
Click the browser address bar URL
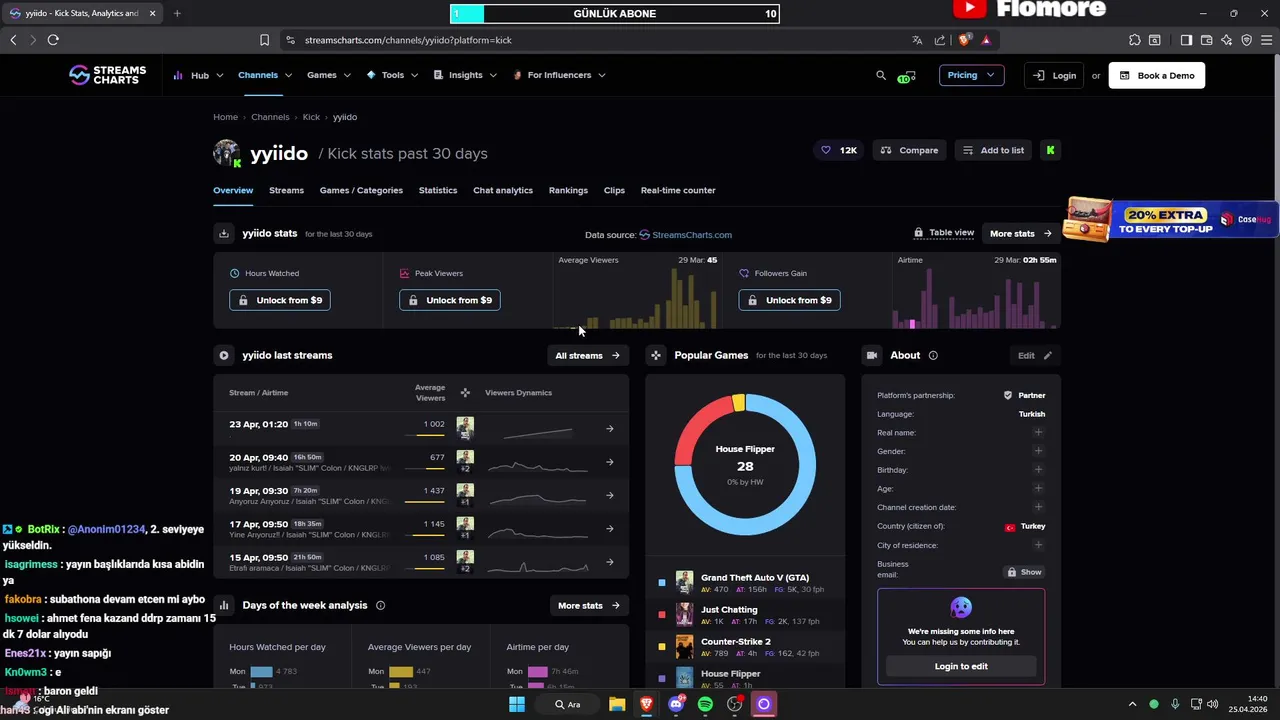coord(408,40)
